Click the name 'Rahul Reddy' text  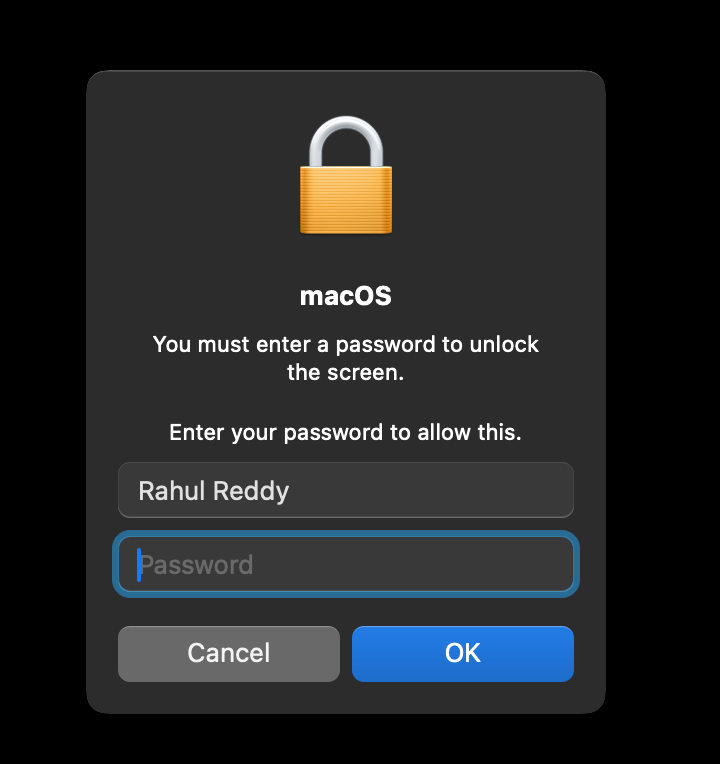point(213,491)
